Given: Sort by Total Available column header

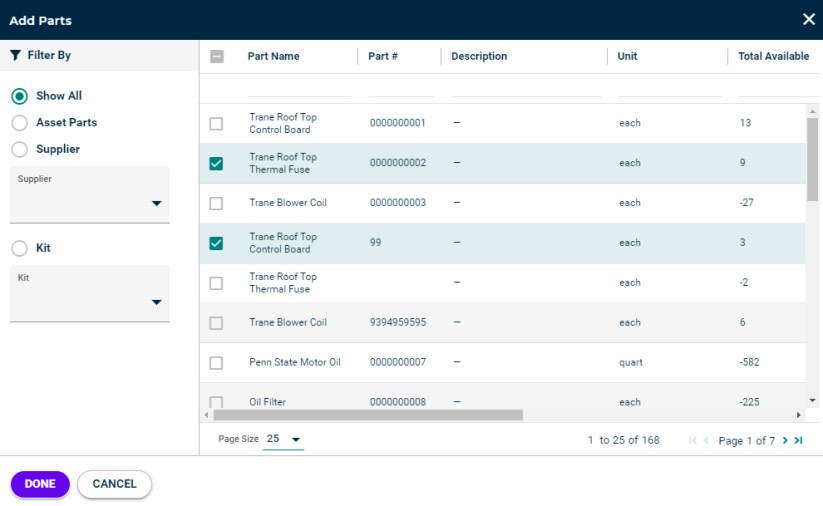Looking at the screenshot, I should 773,56.
